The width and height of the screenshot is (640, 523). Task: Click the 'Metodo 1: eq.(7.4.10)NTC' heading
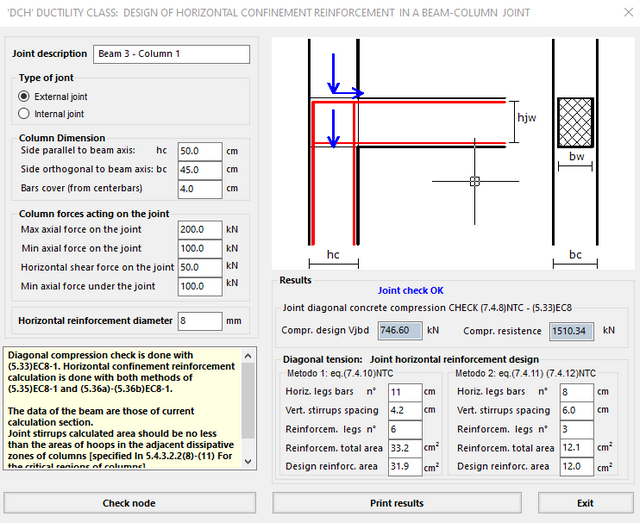(340, 373)
